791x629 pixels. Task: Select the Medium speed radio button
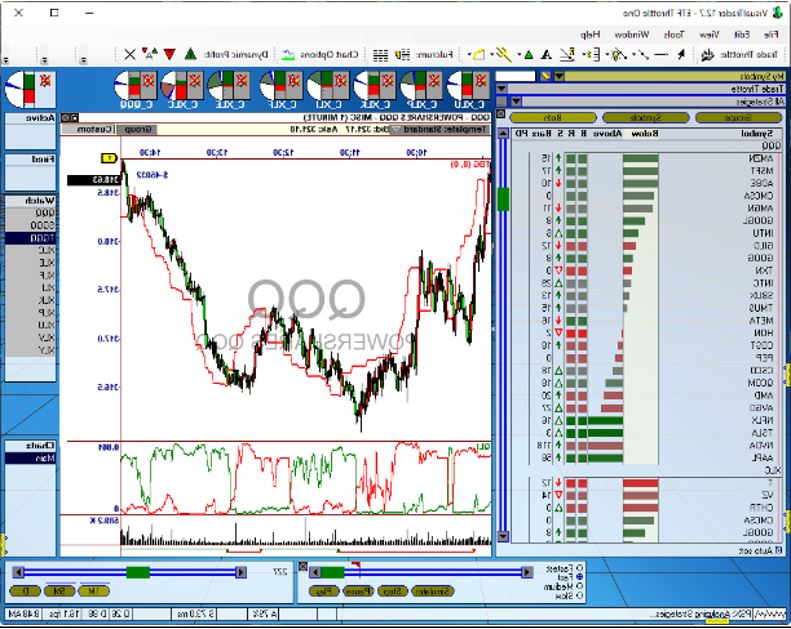[580, 586]
